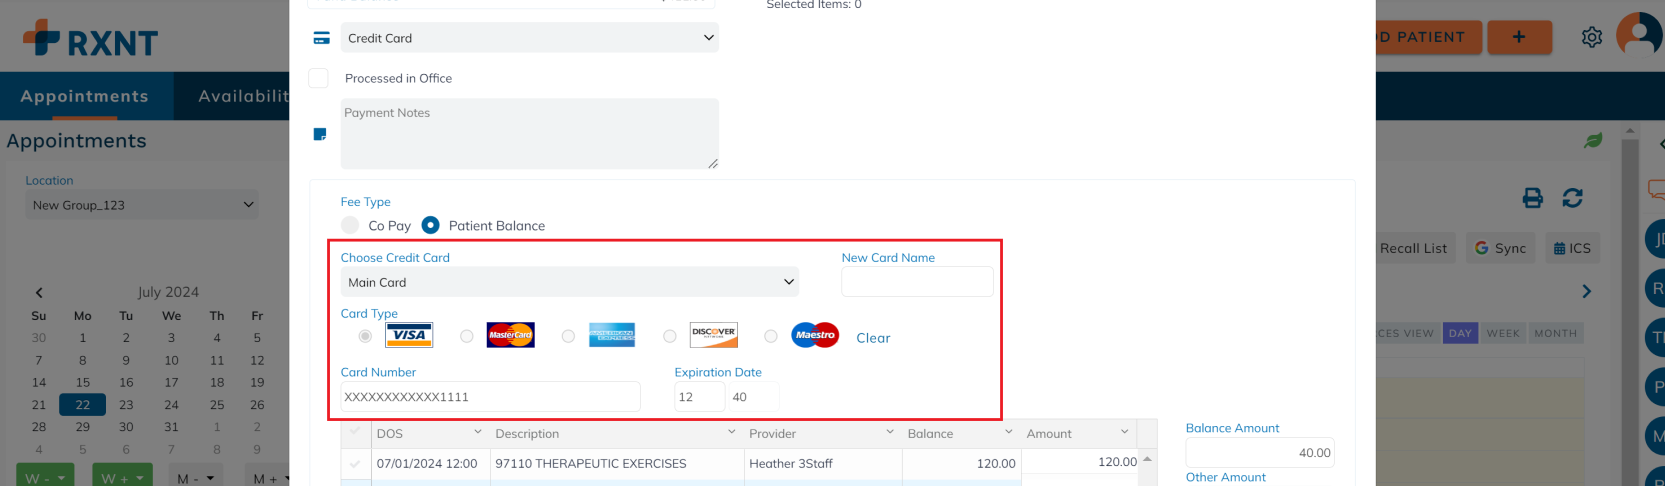Click the print appointments icon
1665x486 pixels.
pyautogui.click(x=1532, y=198)
